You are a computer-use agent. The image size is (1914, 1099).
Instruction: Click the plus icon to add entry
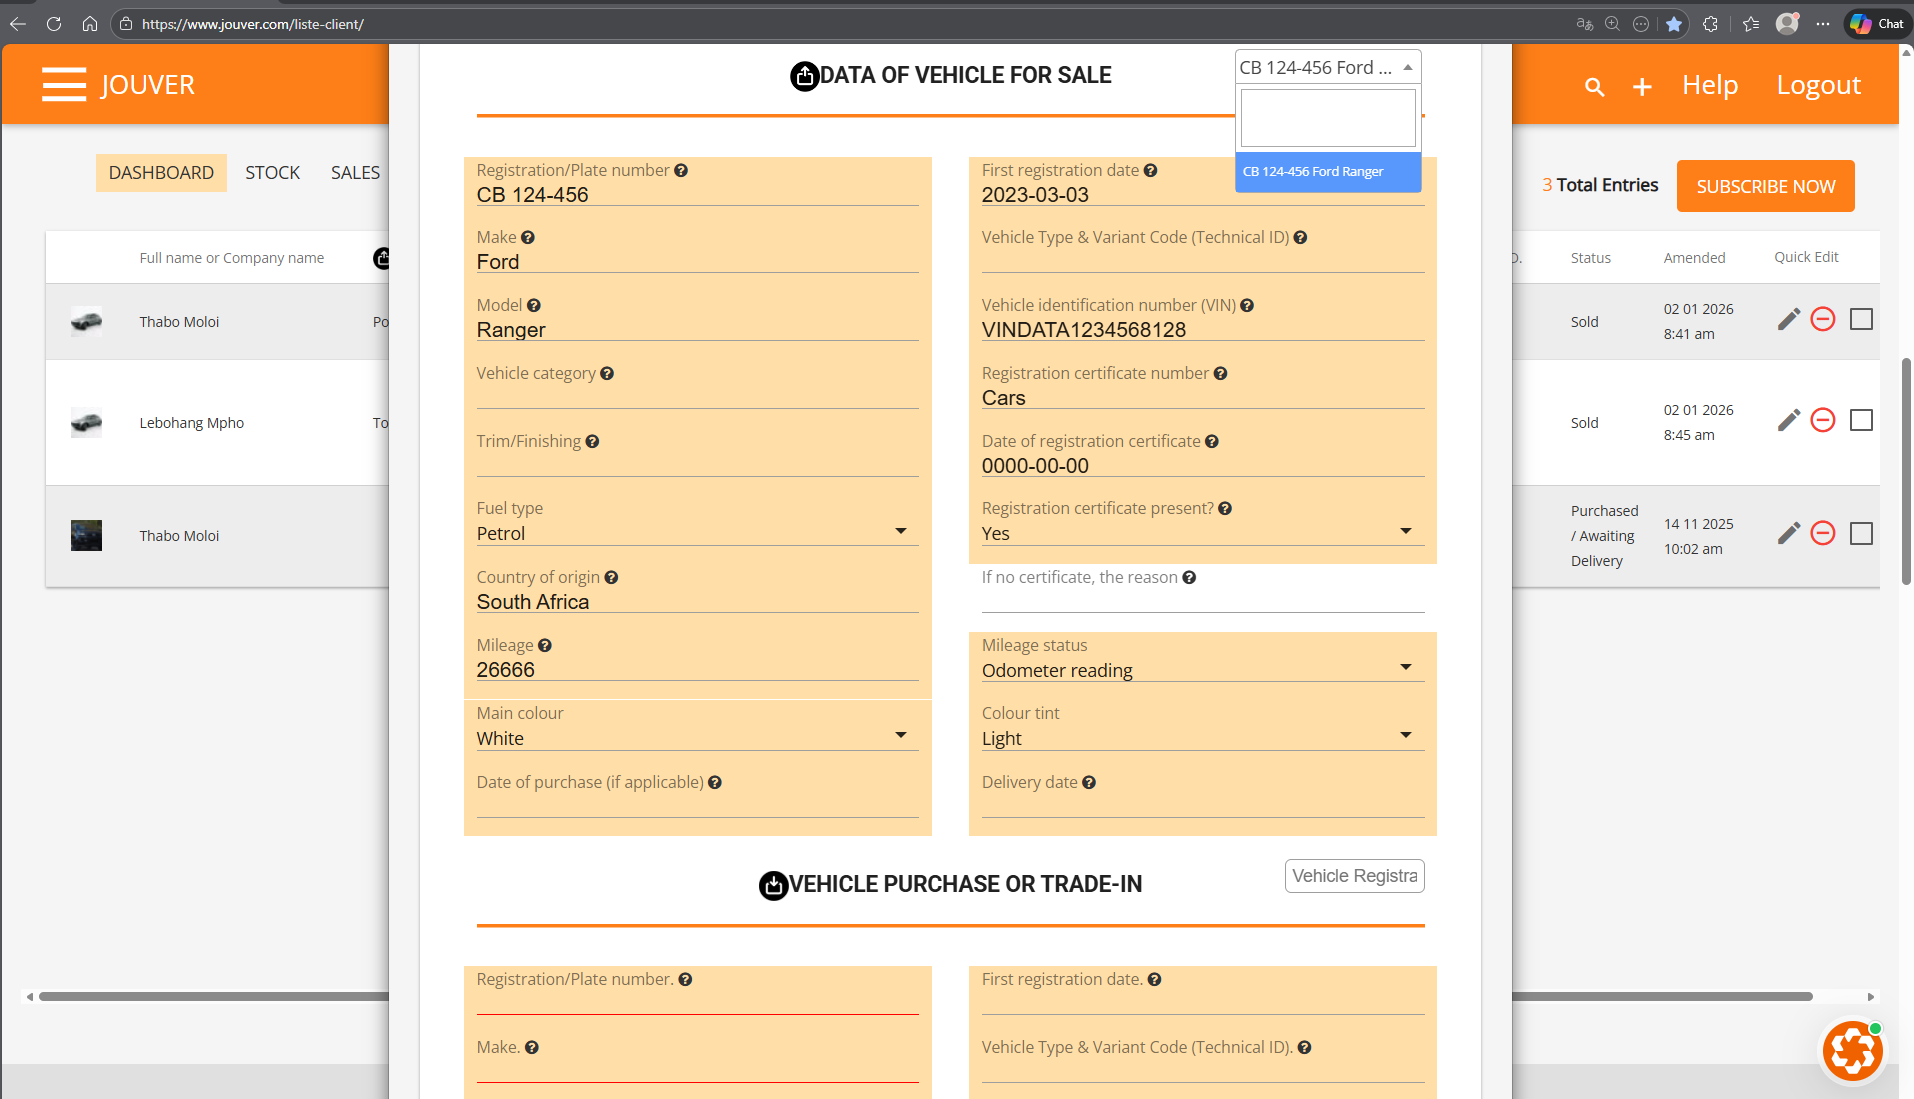click(1642, 87)
